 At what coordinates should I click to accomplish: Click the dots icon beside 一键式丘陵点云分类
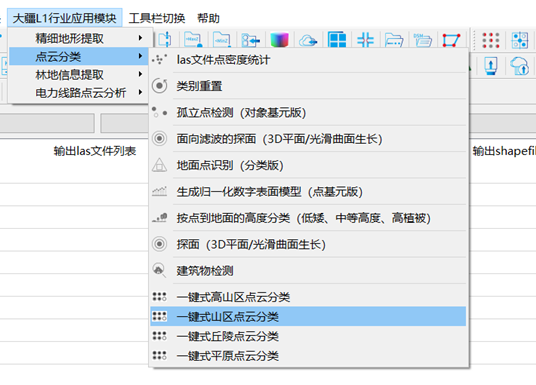(159, 336)
